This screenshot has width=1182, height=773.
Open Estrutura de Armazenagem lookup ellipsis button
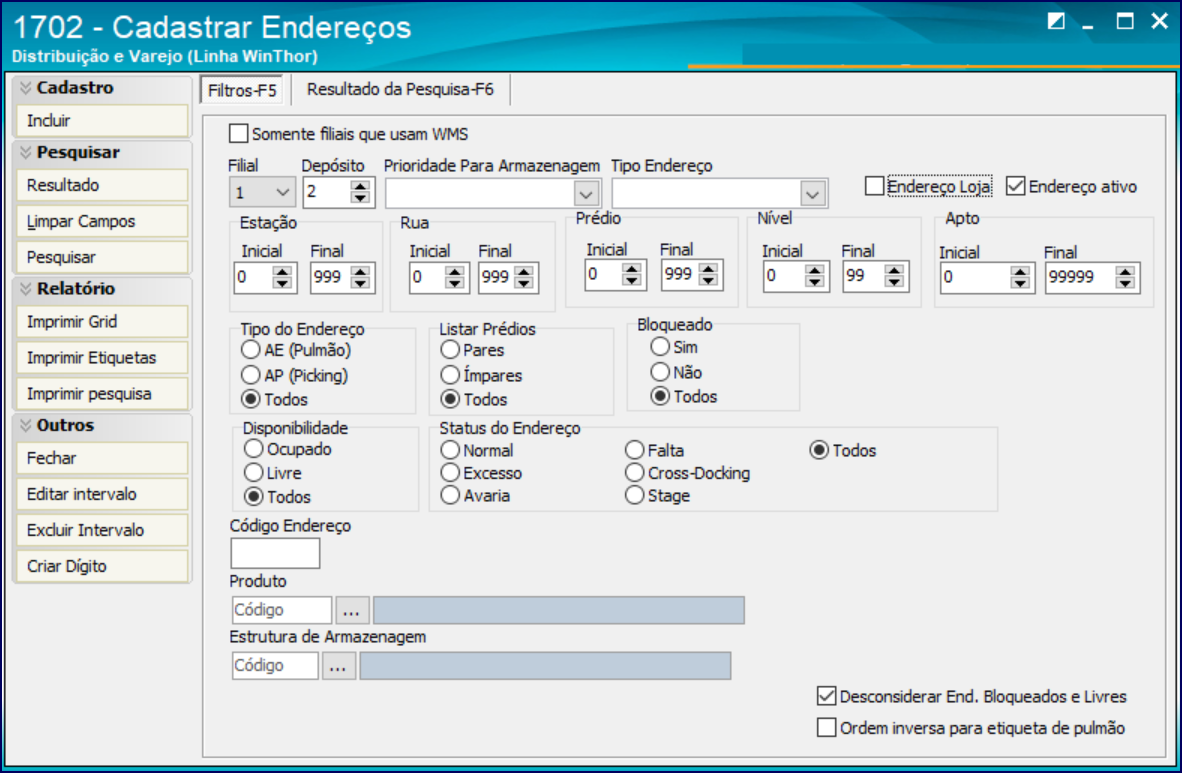coord(338,666)
